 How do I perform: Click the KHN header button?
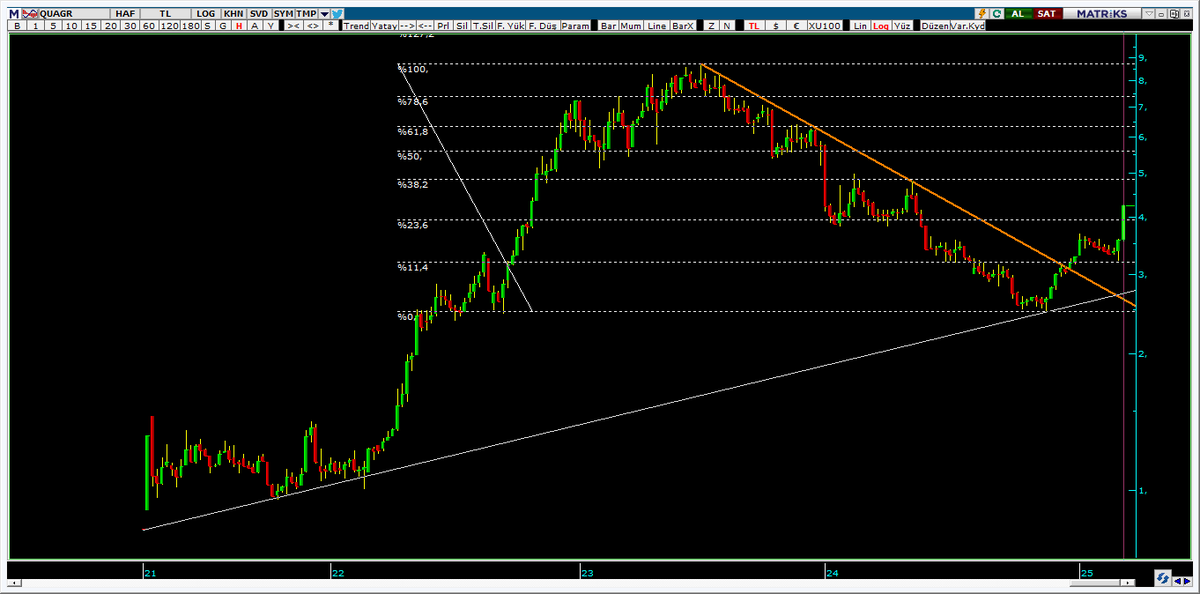coord(233,14)
